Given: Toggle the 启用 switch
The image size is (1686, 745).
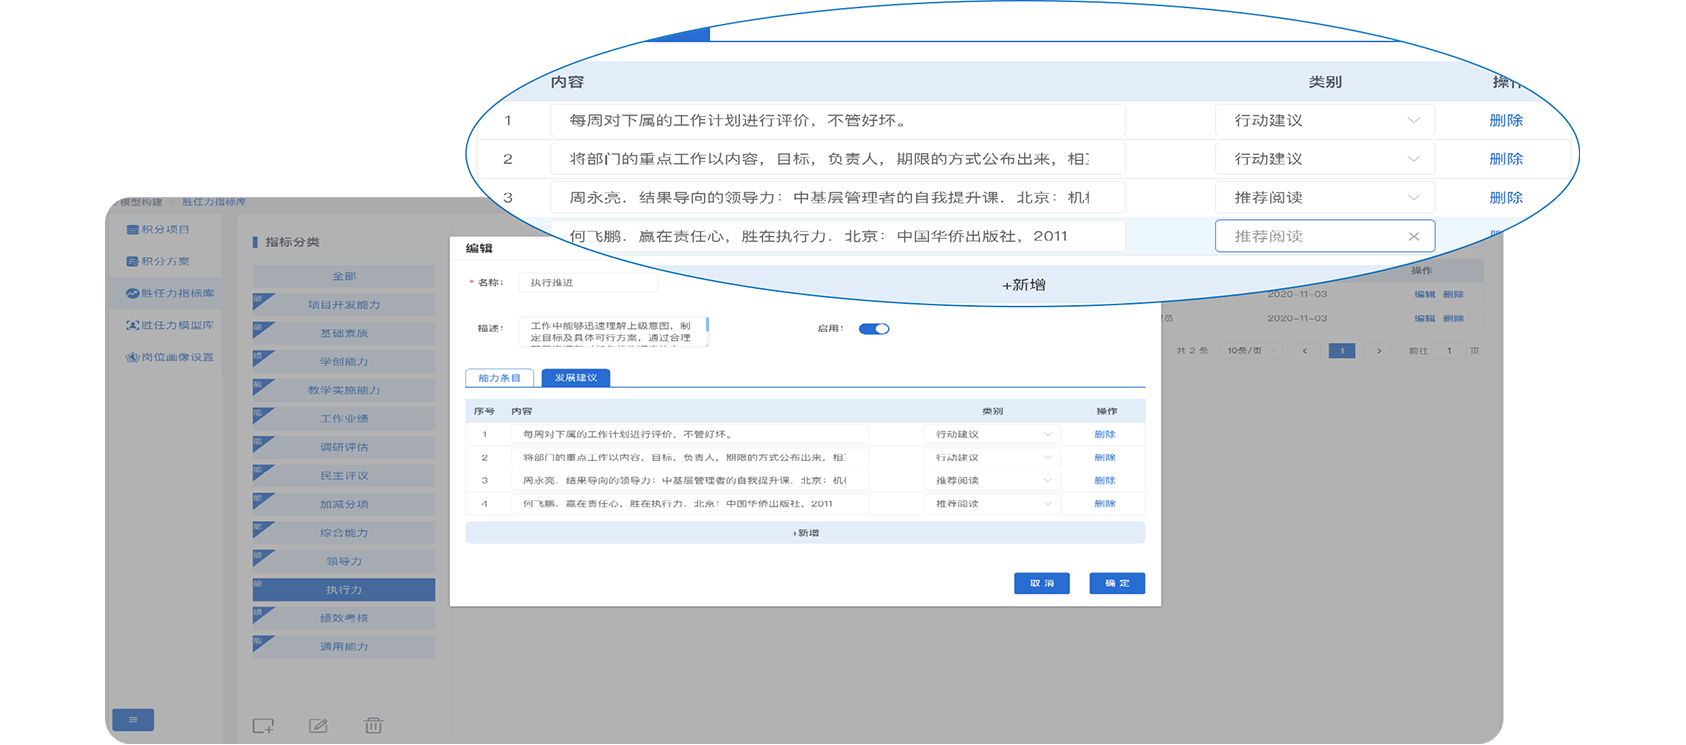Looking at the screenshot, I should coord(874,329).
